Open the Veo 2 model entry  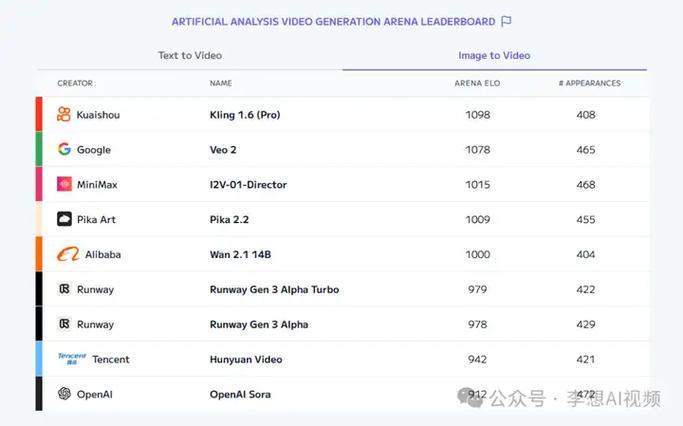[x=224, y=150]
